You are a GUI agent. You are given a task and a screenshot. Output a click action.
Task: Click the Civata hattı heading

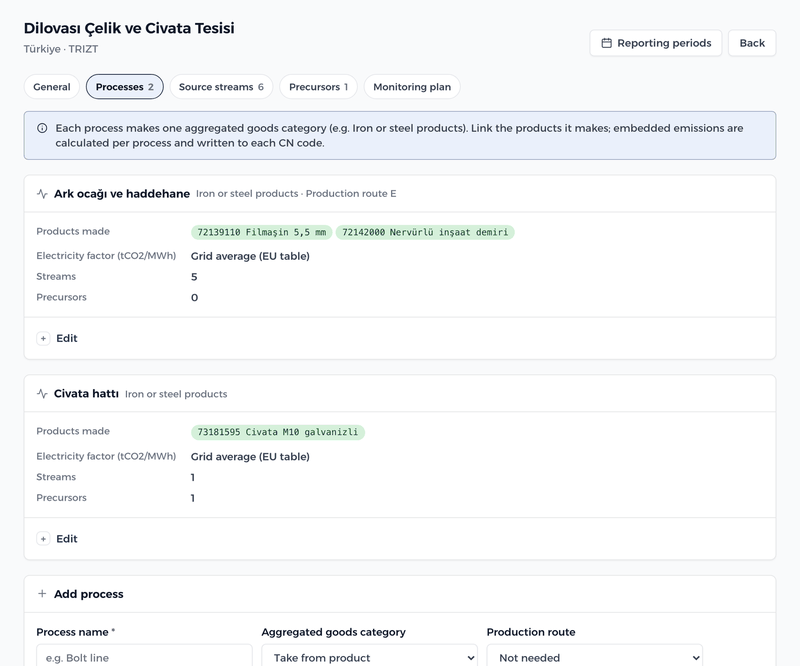pyautogui.click(x=86, y=394)
